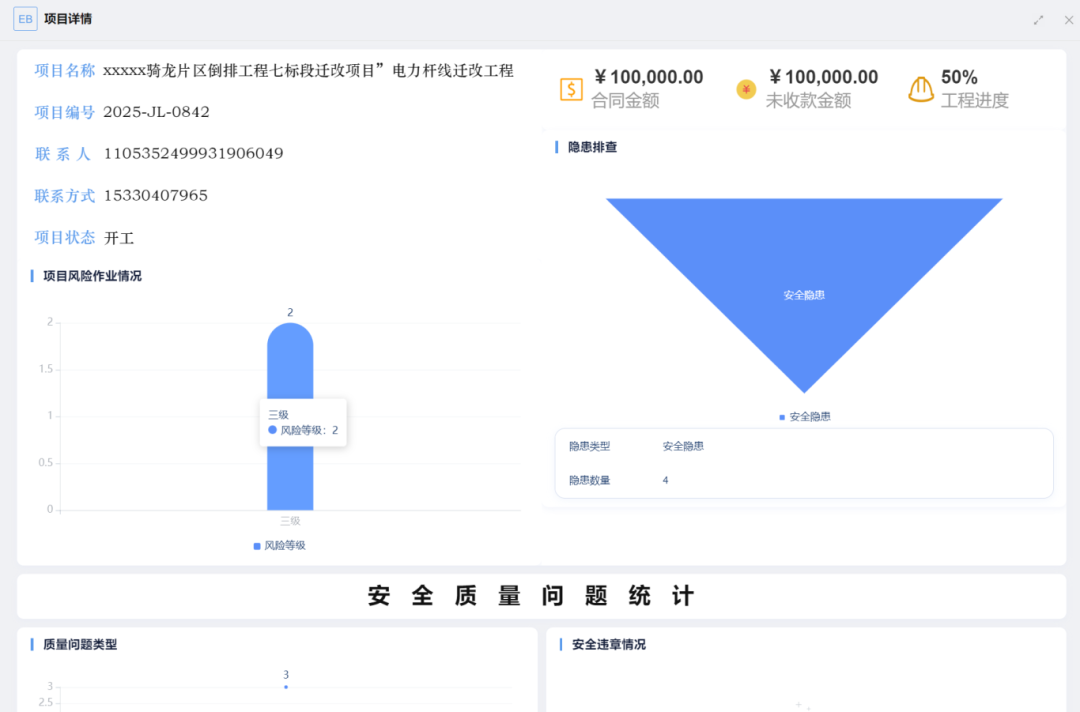Image resolution: width=1080 pixels, height=712 pixels.
Task: Close the 项目详情 dialog
Action: [x=1068, y=20]
